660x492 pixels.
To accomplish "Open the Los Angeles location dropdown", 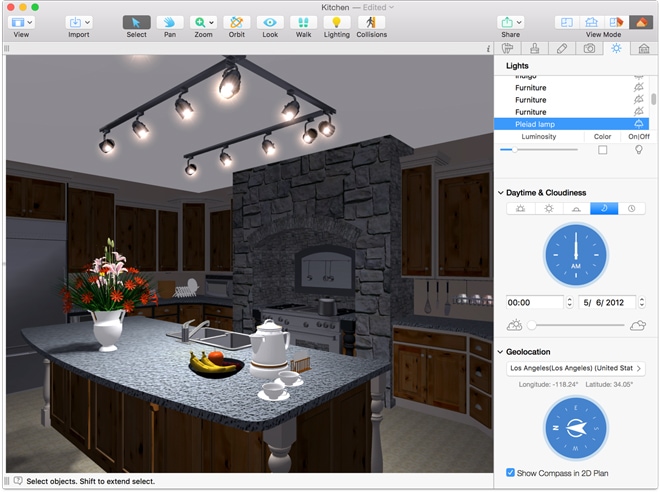I will 575,368.
